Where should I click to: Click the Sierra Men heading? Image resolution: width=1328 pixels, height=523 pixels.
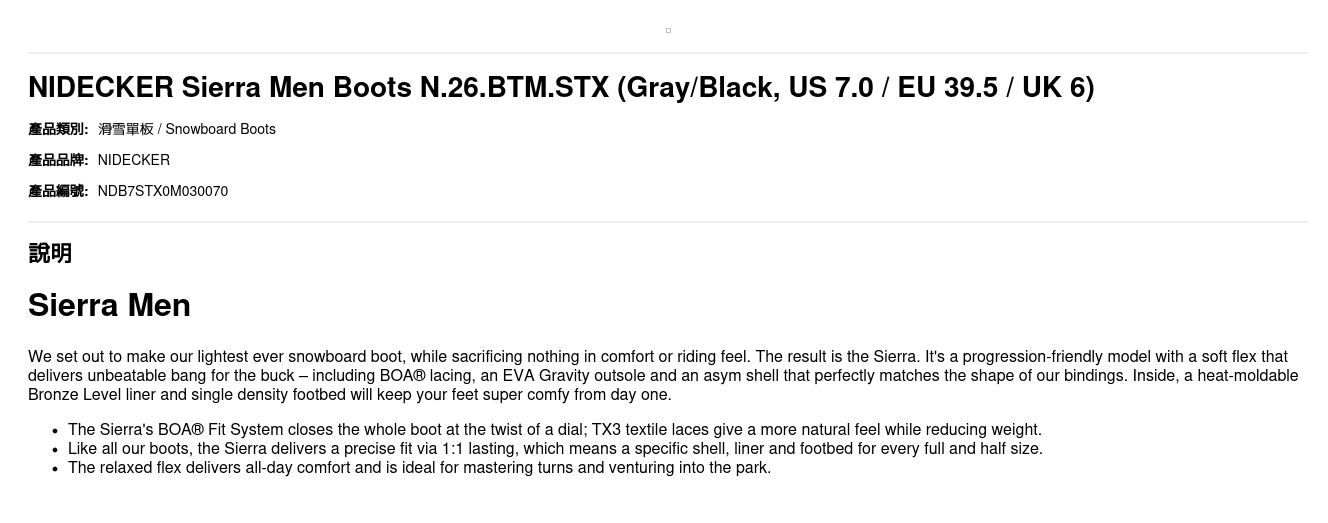tap(109, 305)
